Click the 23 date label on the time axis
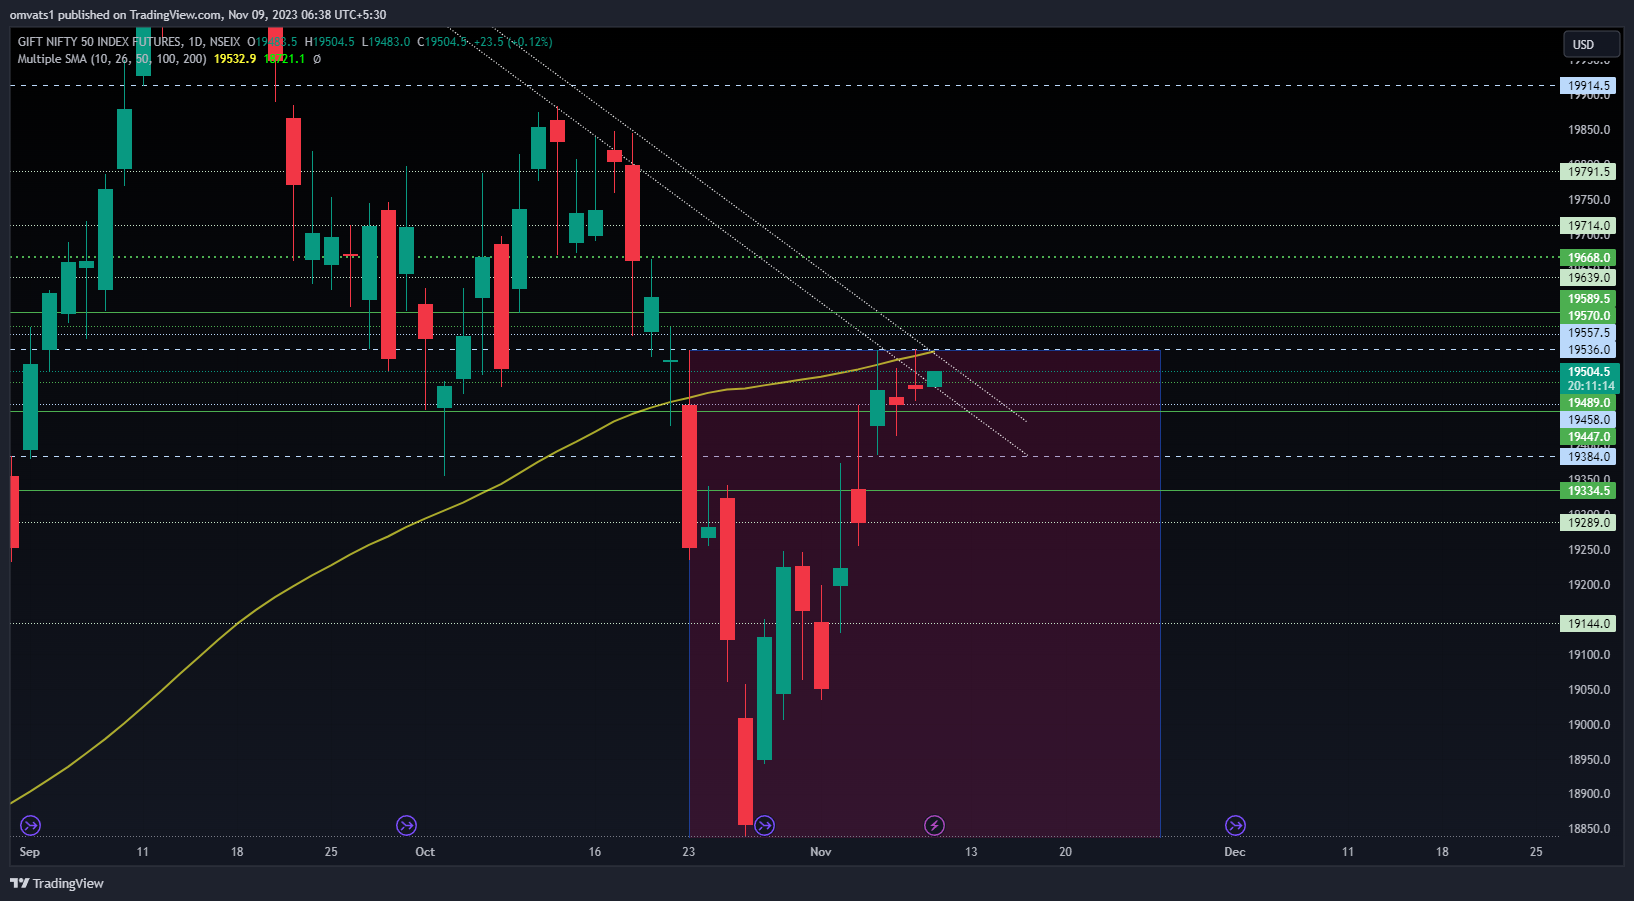Image resolution: width=1634 pixels, height=901 pixels. (x=688, y=852)
